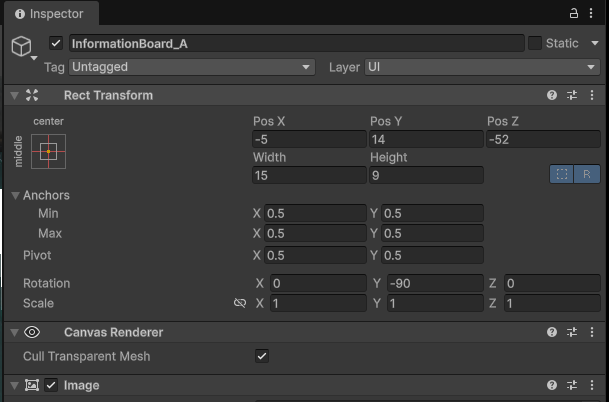Enable the Static checkbox
Viewport: 609px width, 402px height.
point(535,43)
